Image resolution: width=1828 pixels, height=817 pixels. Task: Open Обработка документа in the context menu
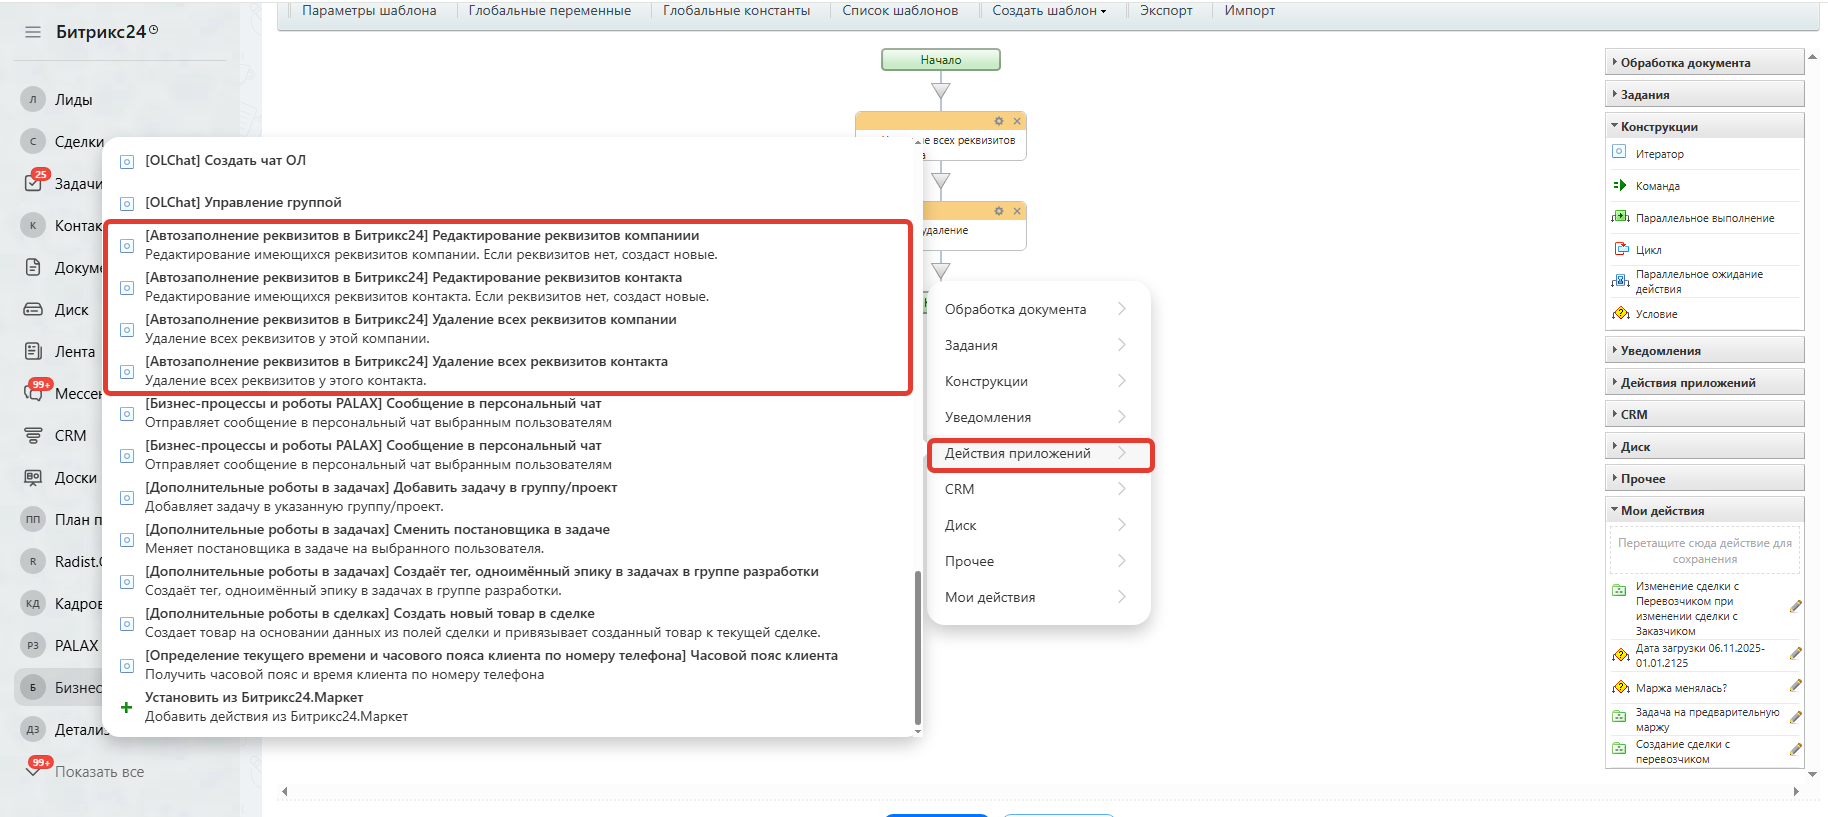pyautogui.click(x=1039, y=309)
